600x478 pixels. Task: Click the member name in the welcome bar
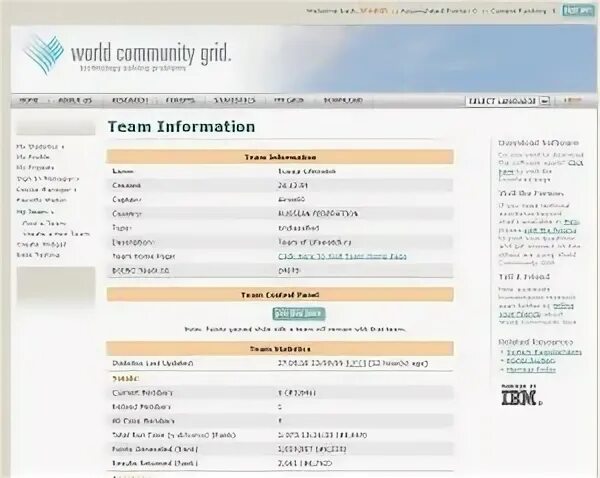click(374, 11)
